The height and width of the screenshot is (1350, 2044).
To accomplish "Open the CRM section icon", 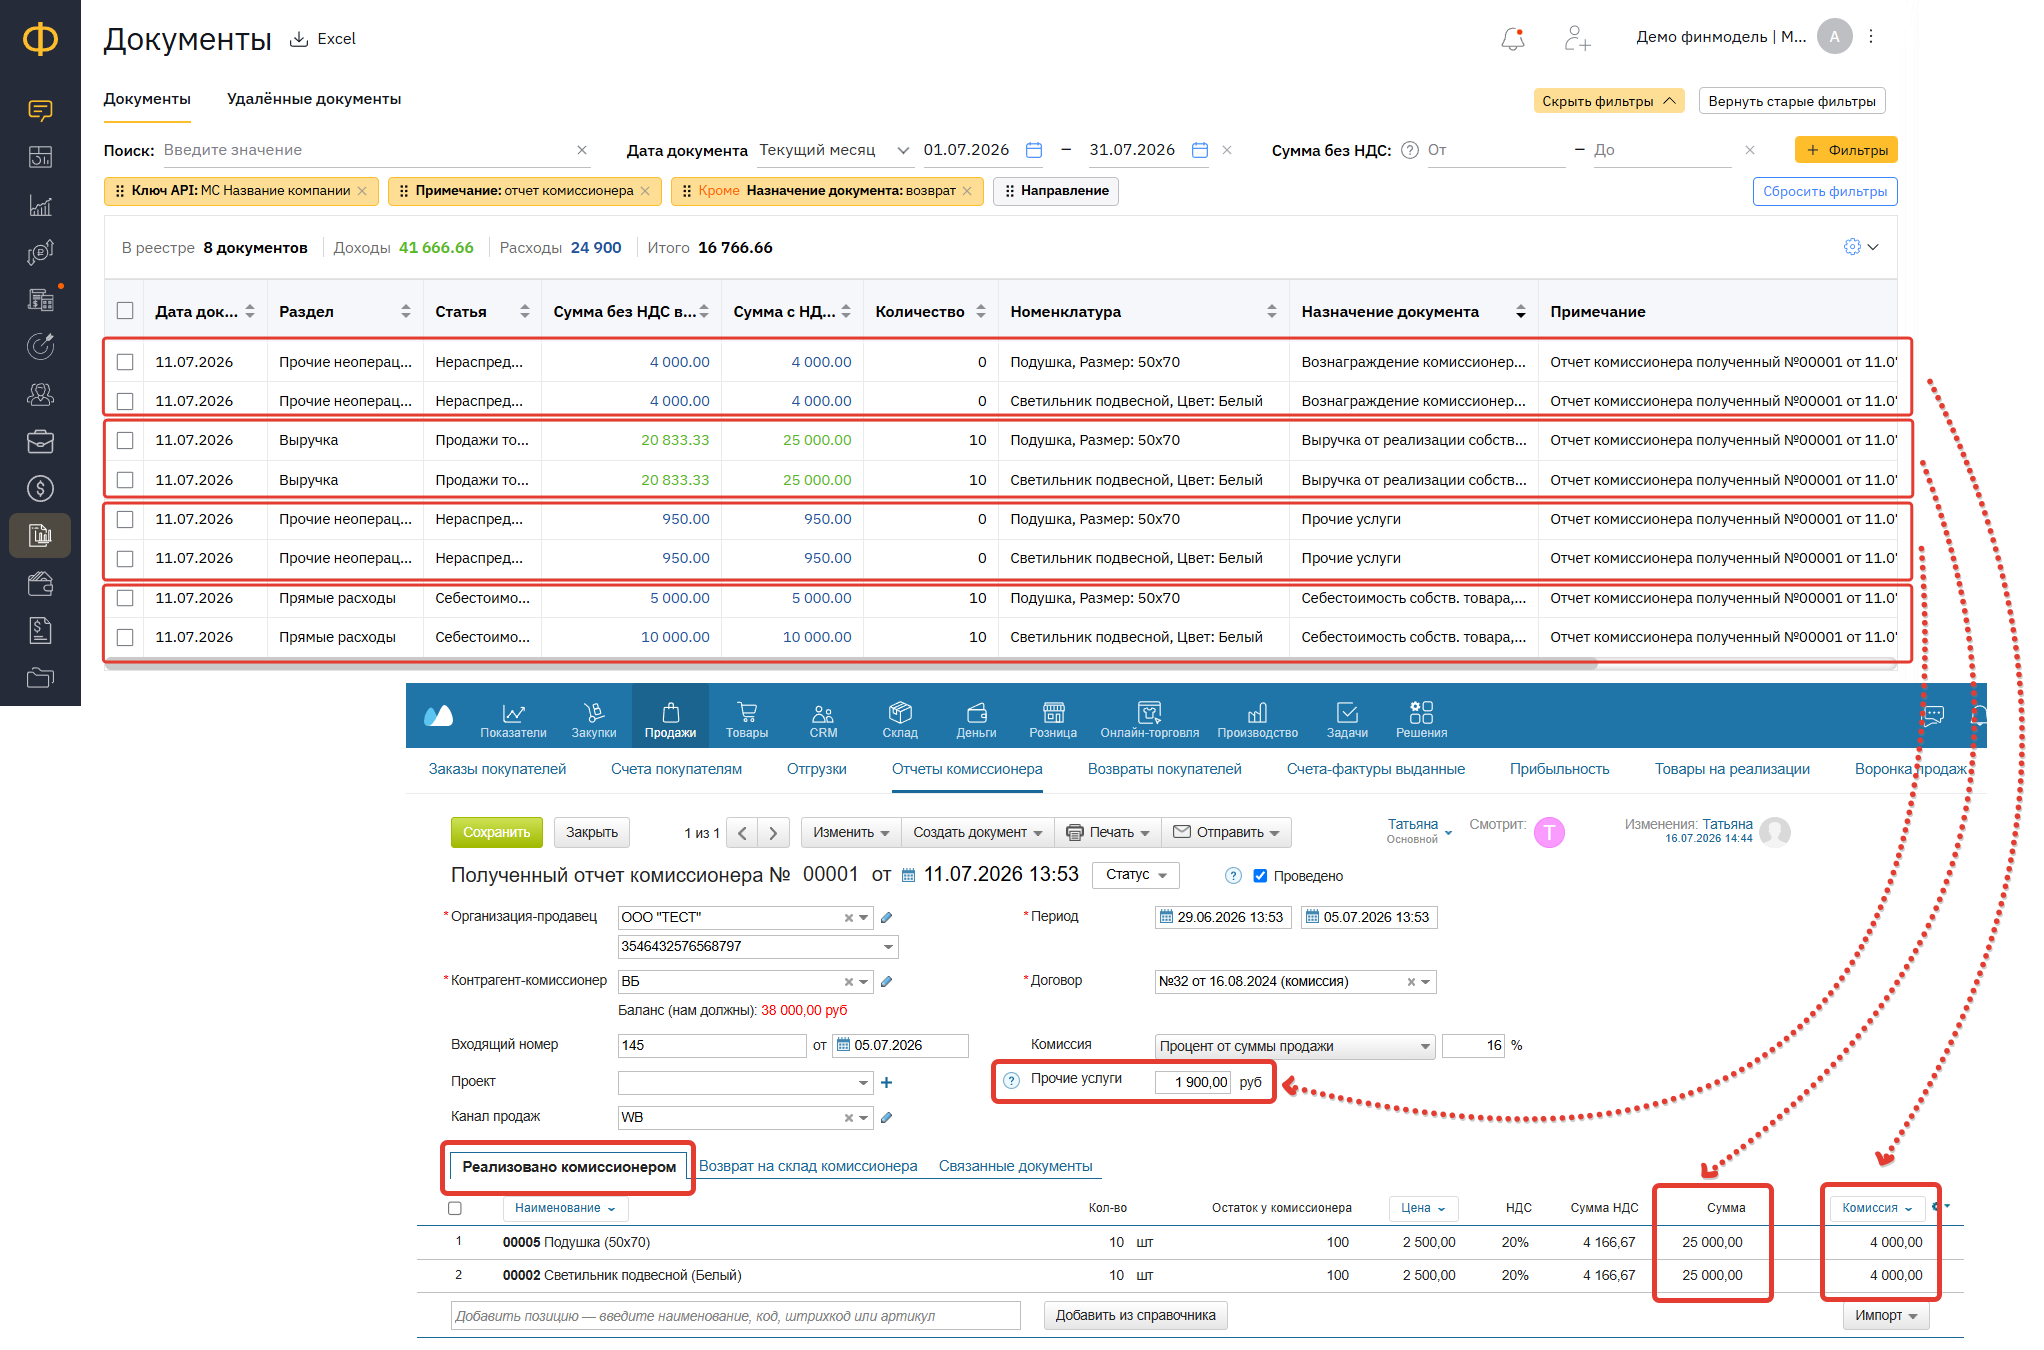I will pos(823,712).
